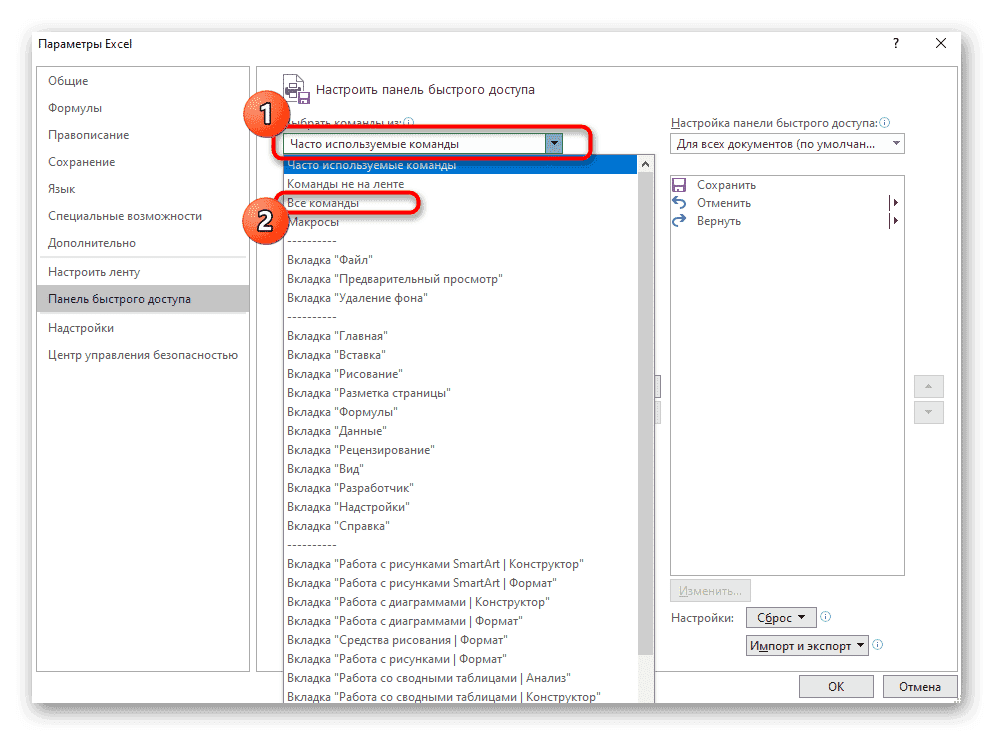Click the move down arrow button
The height and width of the screenshot is (735, 993).
[928, 412]
